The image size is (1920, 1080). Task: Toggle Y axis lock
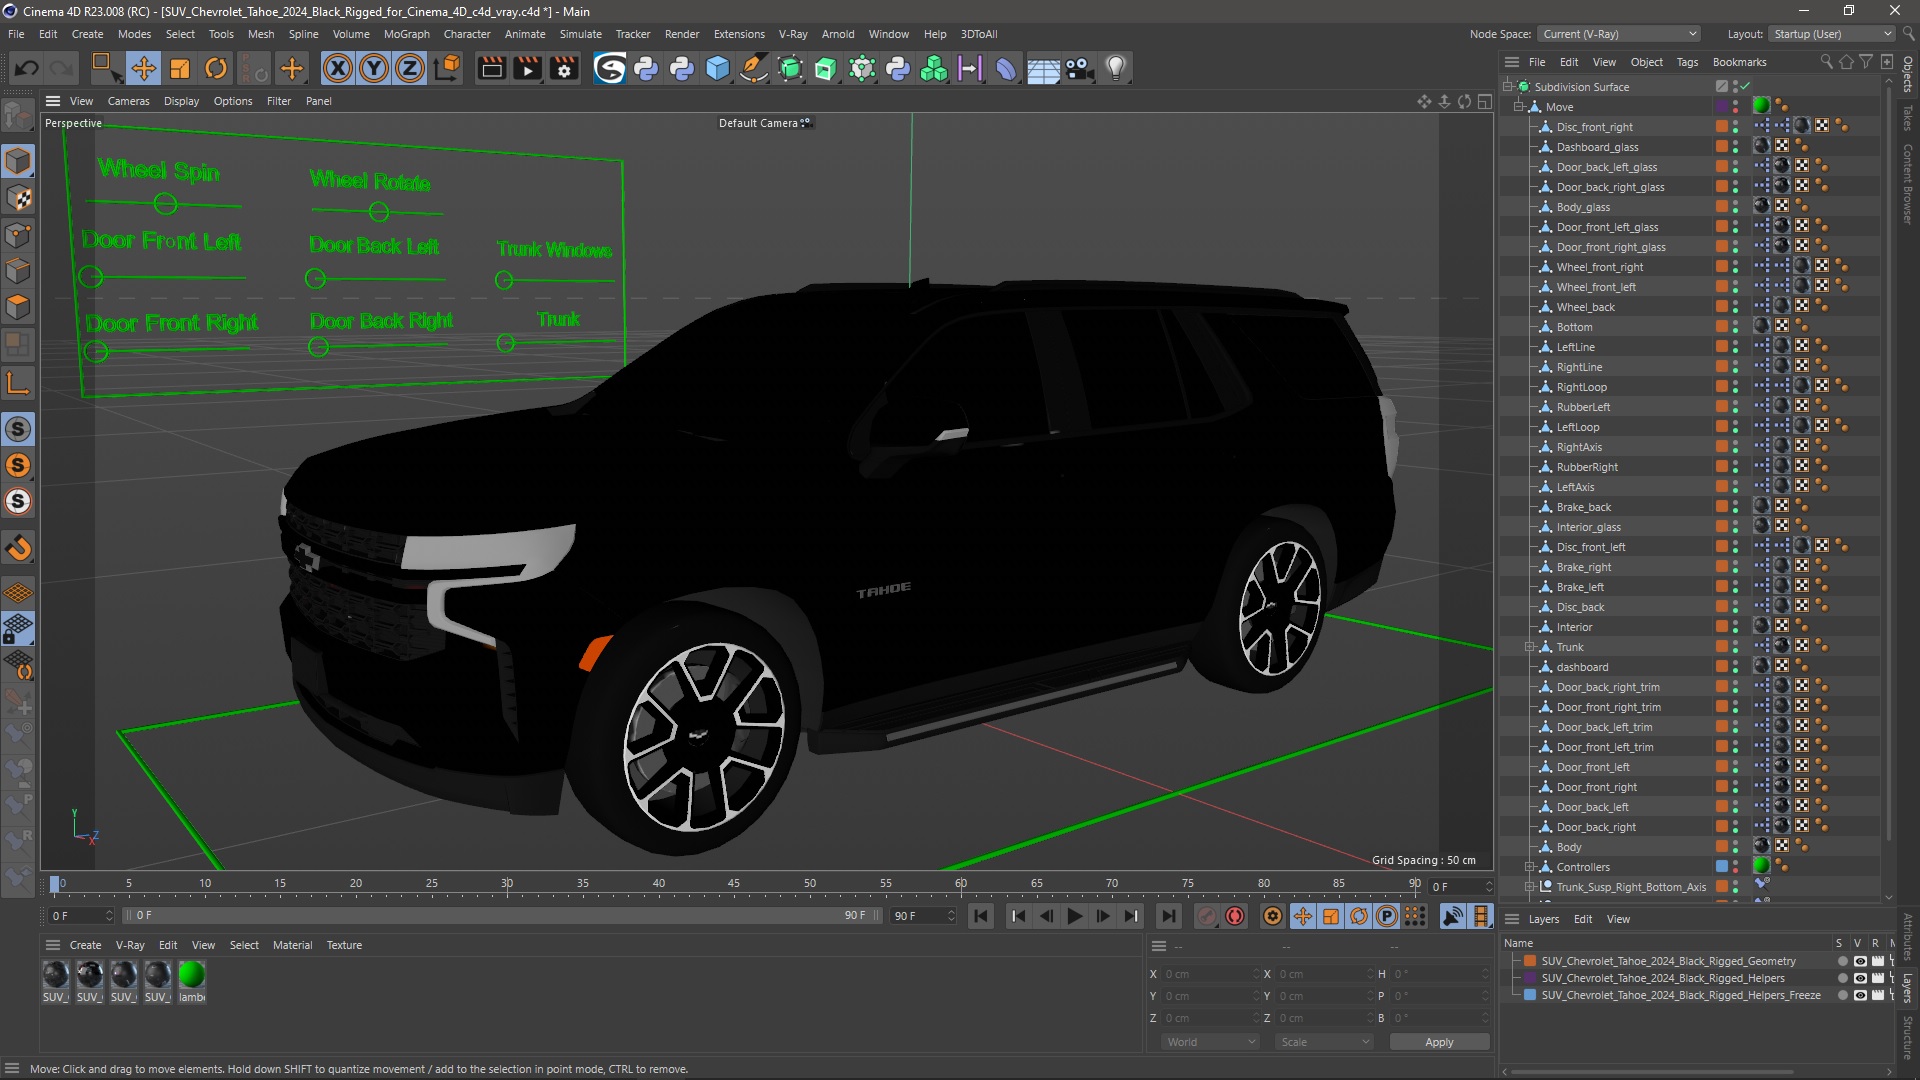pyautogui.click(x=374, y=68)
